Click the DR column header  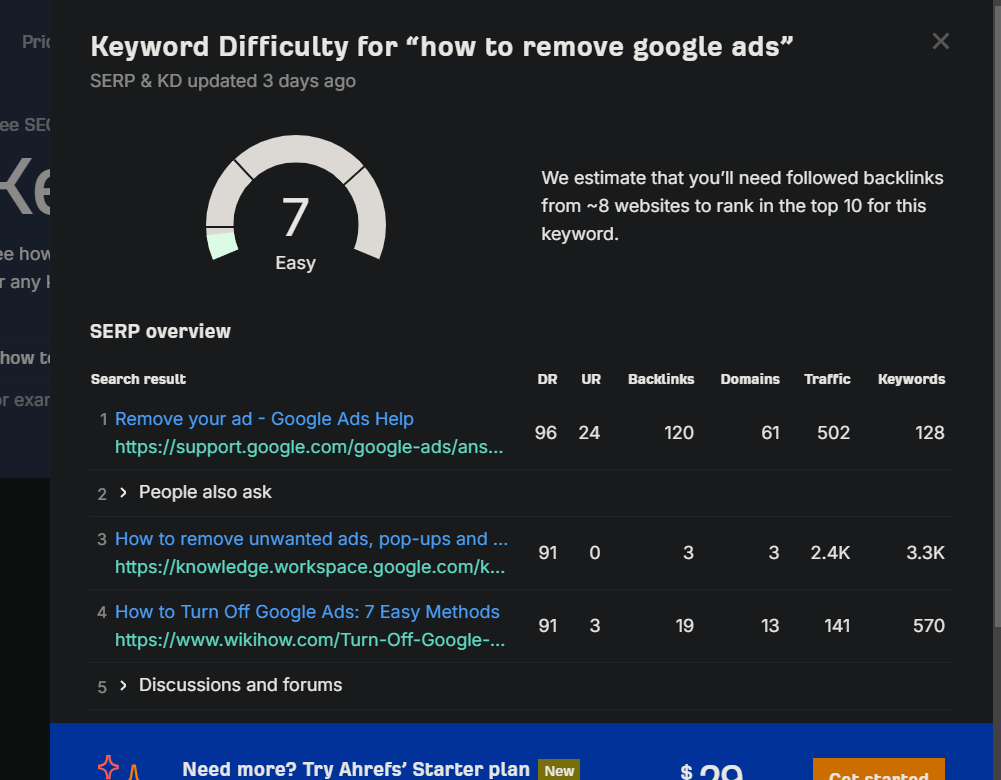[546, 379]
